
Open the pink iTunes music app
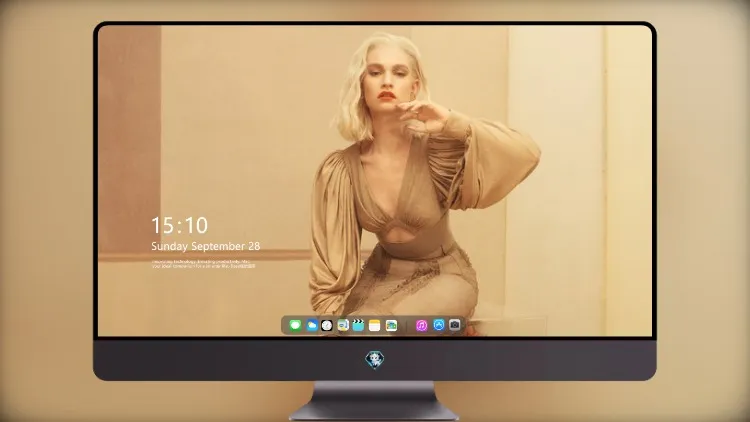point(421,325)
